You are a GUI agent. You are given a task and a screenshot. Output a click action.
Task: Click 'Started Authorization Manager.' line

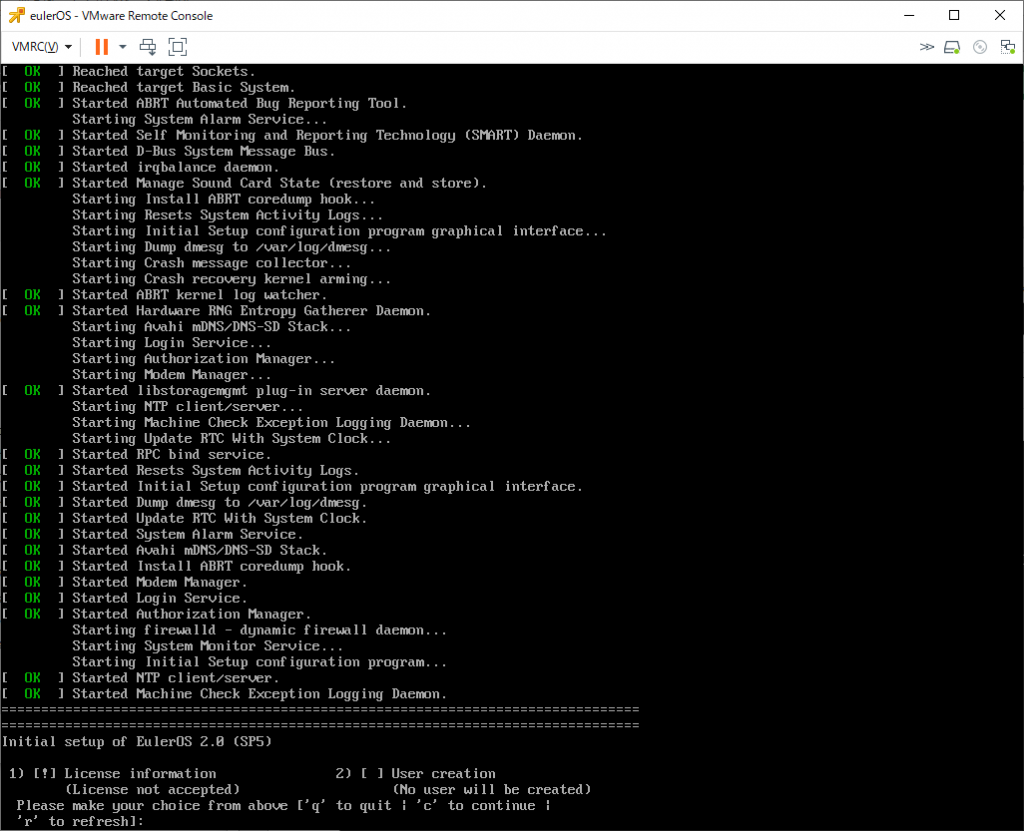(191, 614)
